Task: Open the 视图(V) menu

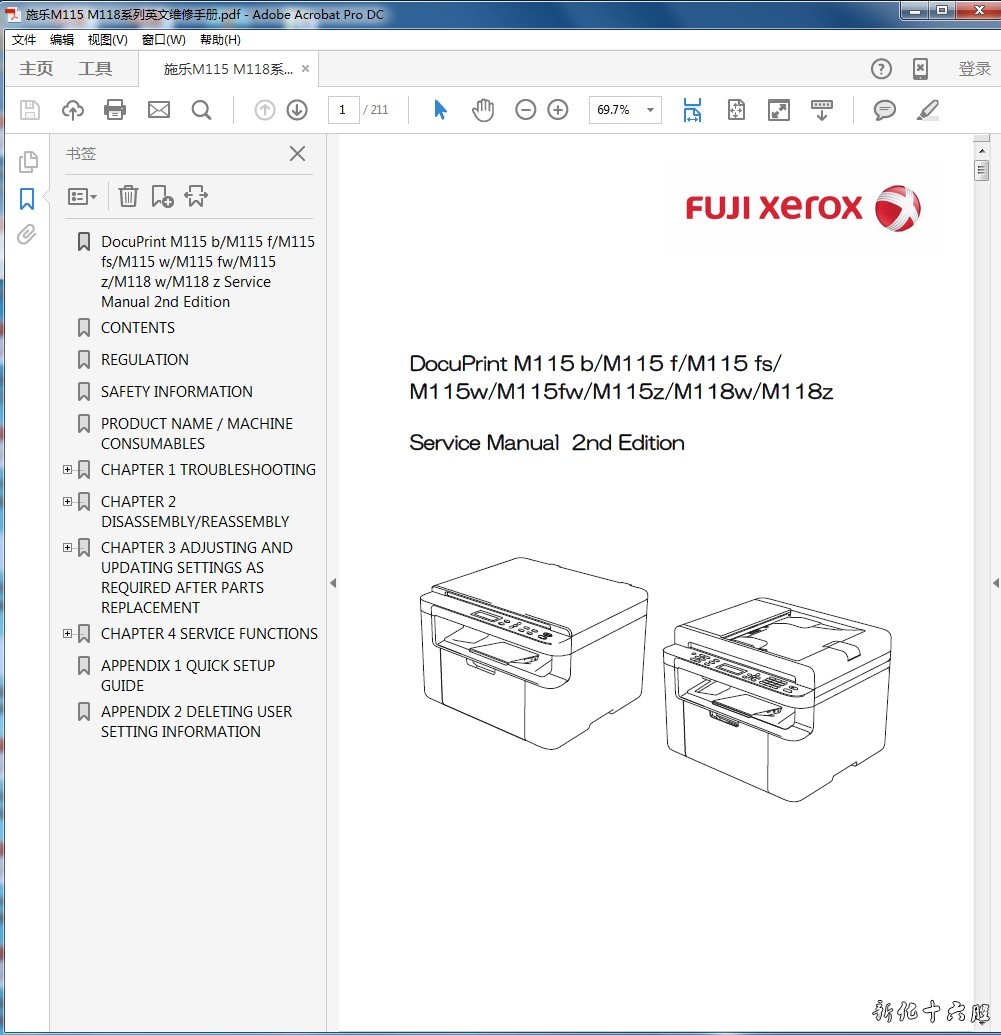Action: click(107, 40)
